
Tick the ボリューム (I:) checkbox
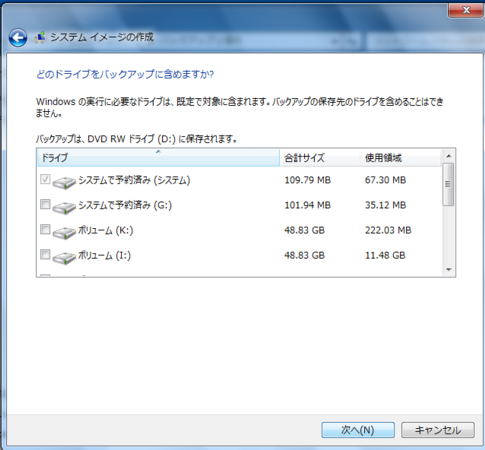pos(45,254)
